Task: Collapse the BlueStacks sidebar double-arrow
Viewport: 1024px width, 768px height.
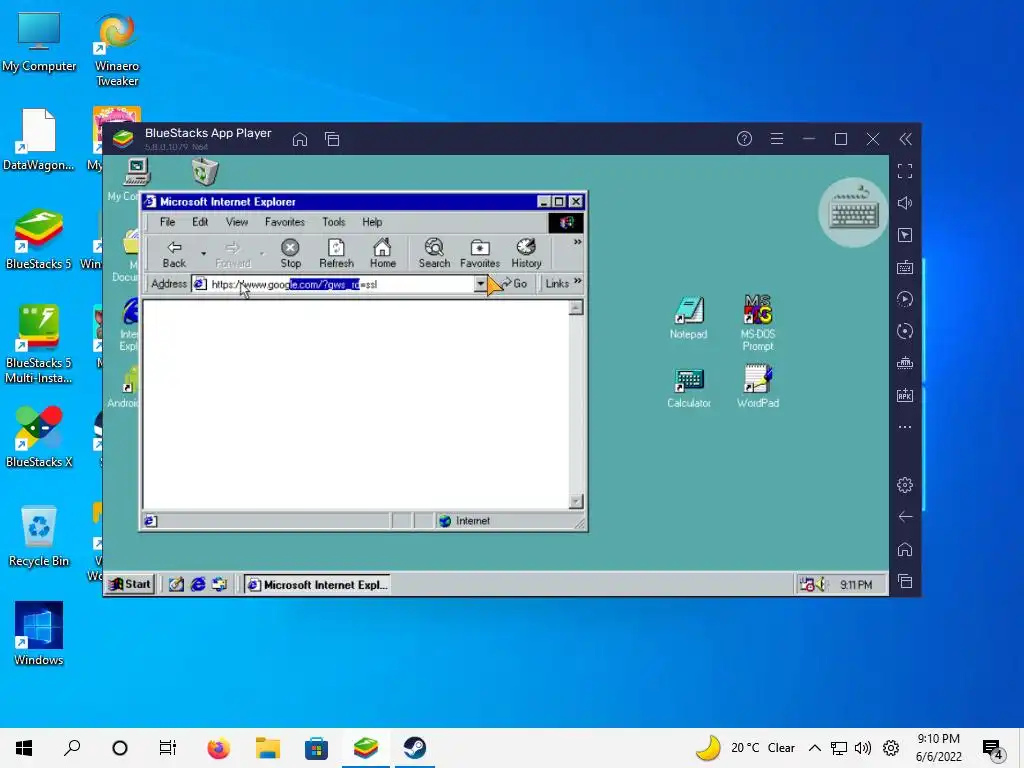Action: (x=905, y=138)
